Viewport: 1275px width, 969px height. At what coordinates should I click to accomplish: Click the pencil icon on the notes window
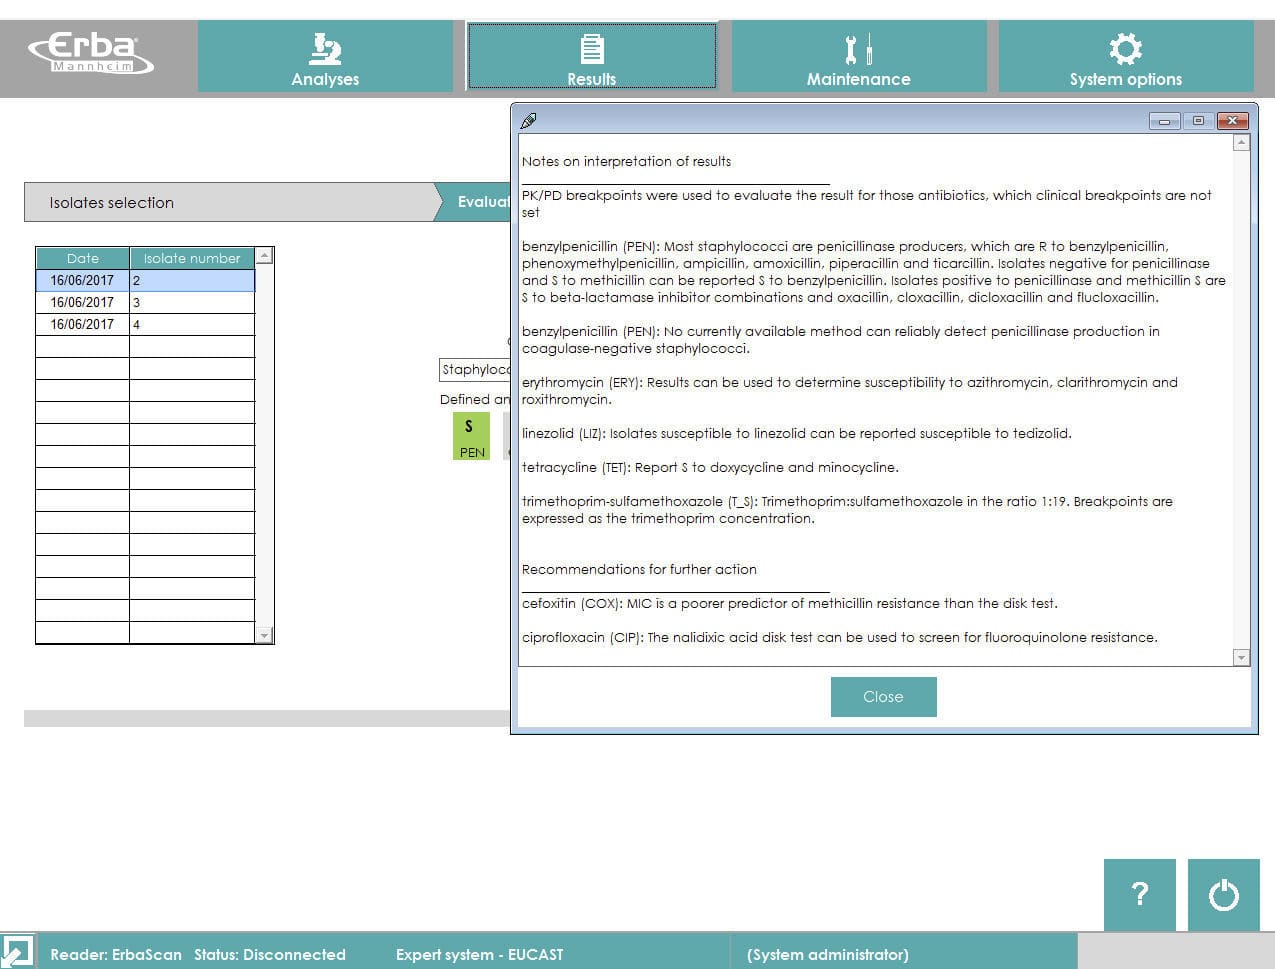click(528, 120)
